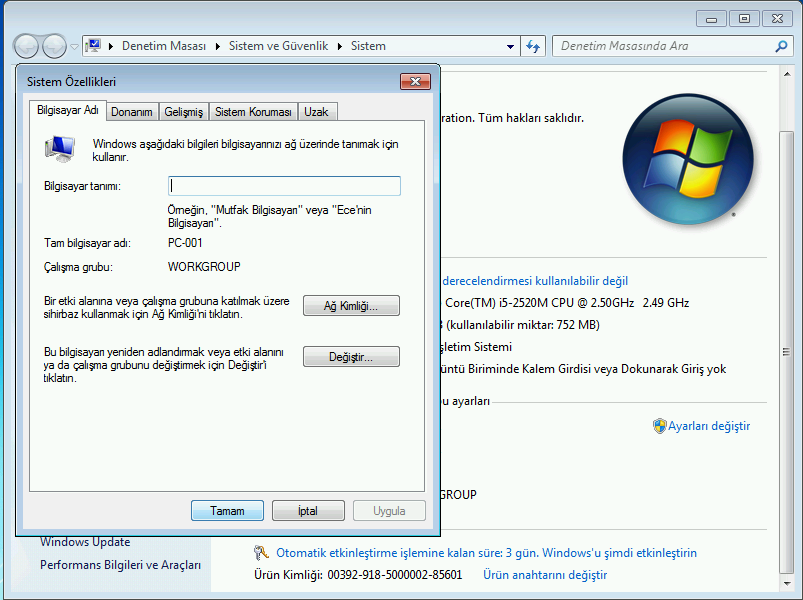Click the Back navigation arrow button
803x600 pixels.
[x=26, y=47]
